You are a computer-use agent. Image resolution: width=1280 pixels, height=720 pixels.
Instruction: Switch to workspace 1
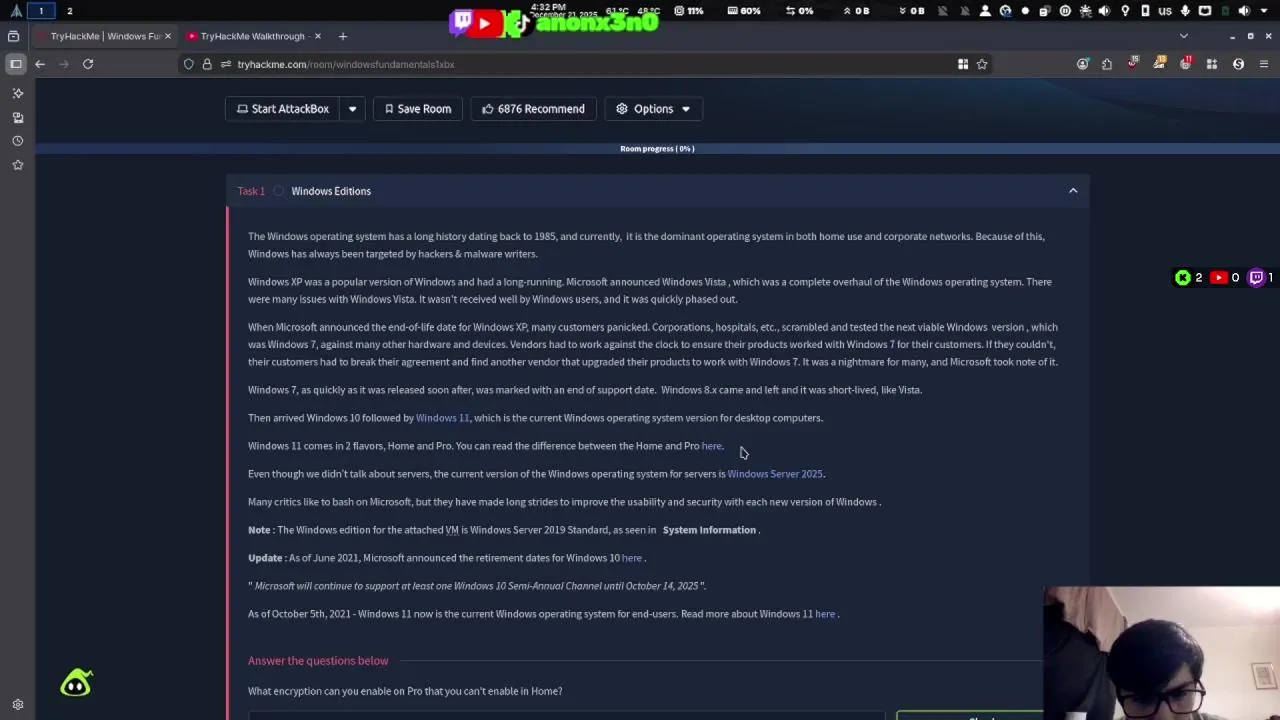click(41, 11)
